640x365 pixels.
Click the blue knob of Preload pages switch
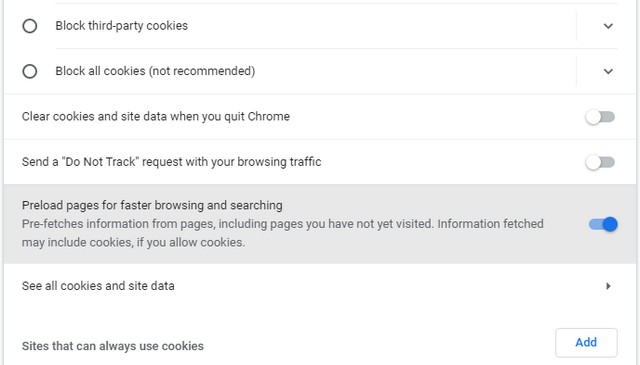click(x=610, y=224)
